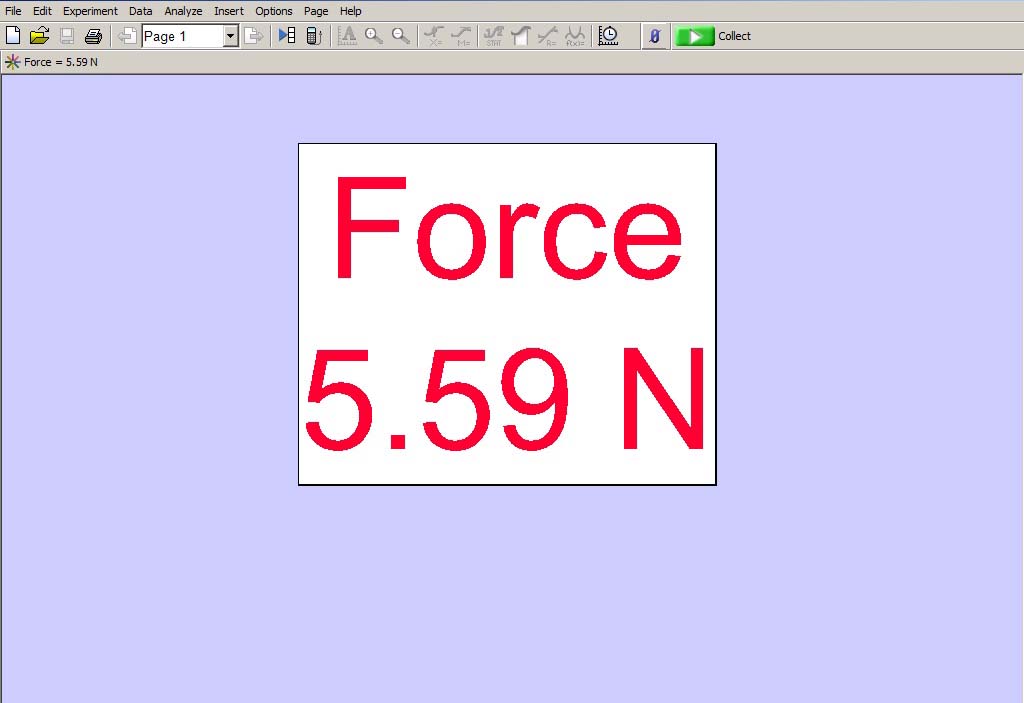Create a new Logger Pro file

(x=13, y=35)
